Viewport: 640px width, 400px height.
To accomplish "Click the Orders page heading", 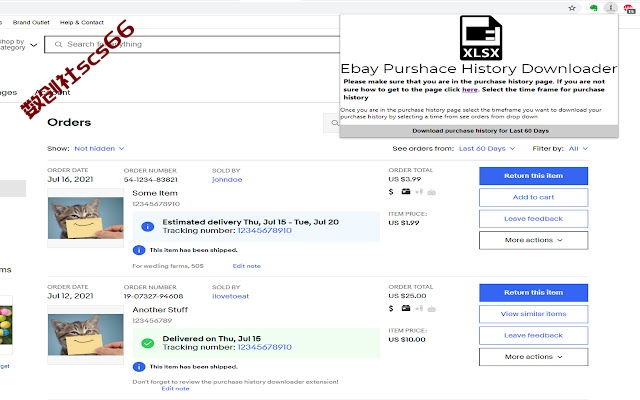I will coord(69,122).
